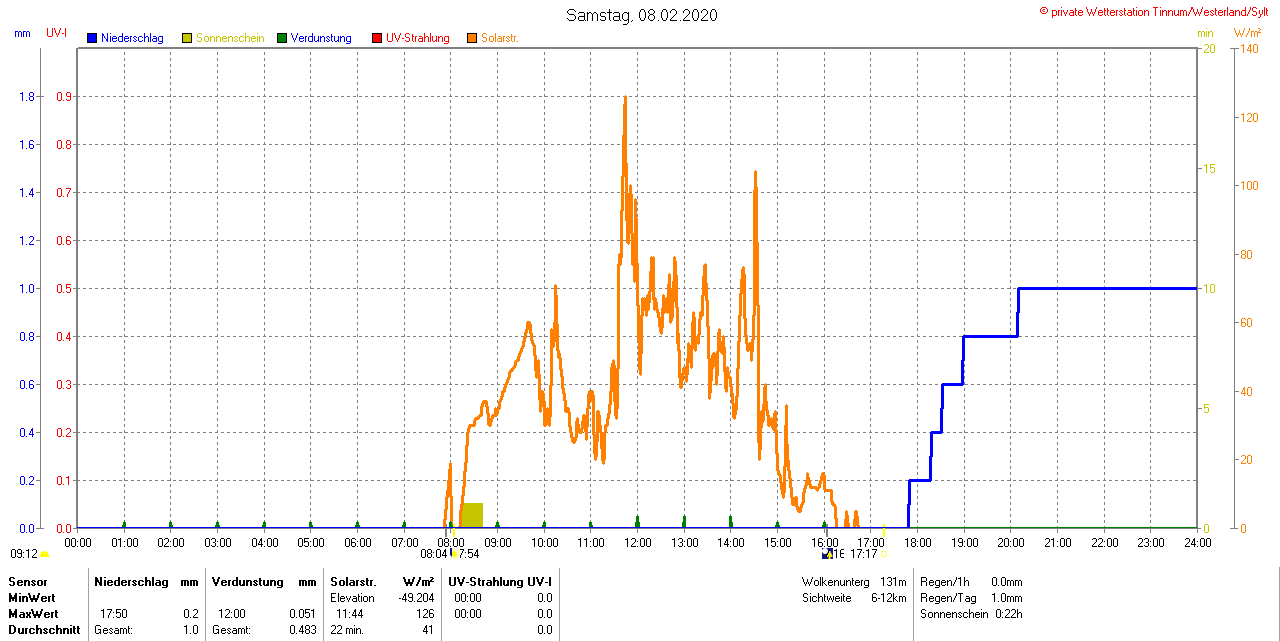Click the 1.8 mm axis value
1280x641 pixels.
[27, 97]
